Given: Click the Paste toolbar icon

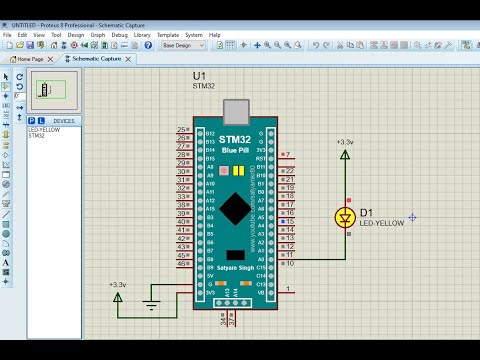Looking at the screenshot, I should coord(360,45).
